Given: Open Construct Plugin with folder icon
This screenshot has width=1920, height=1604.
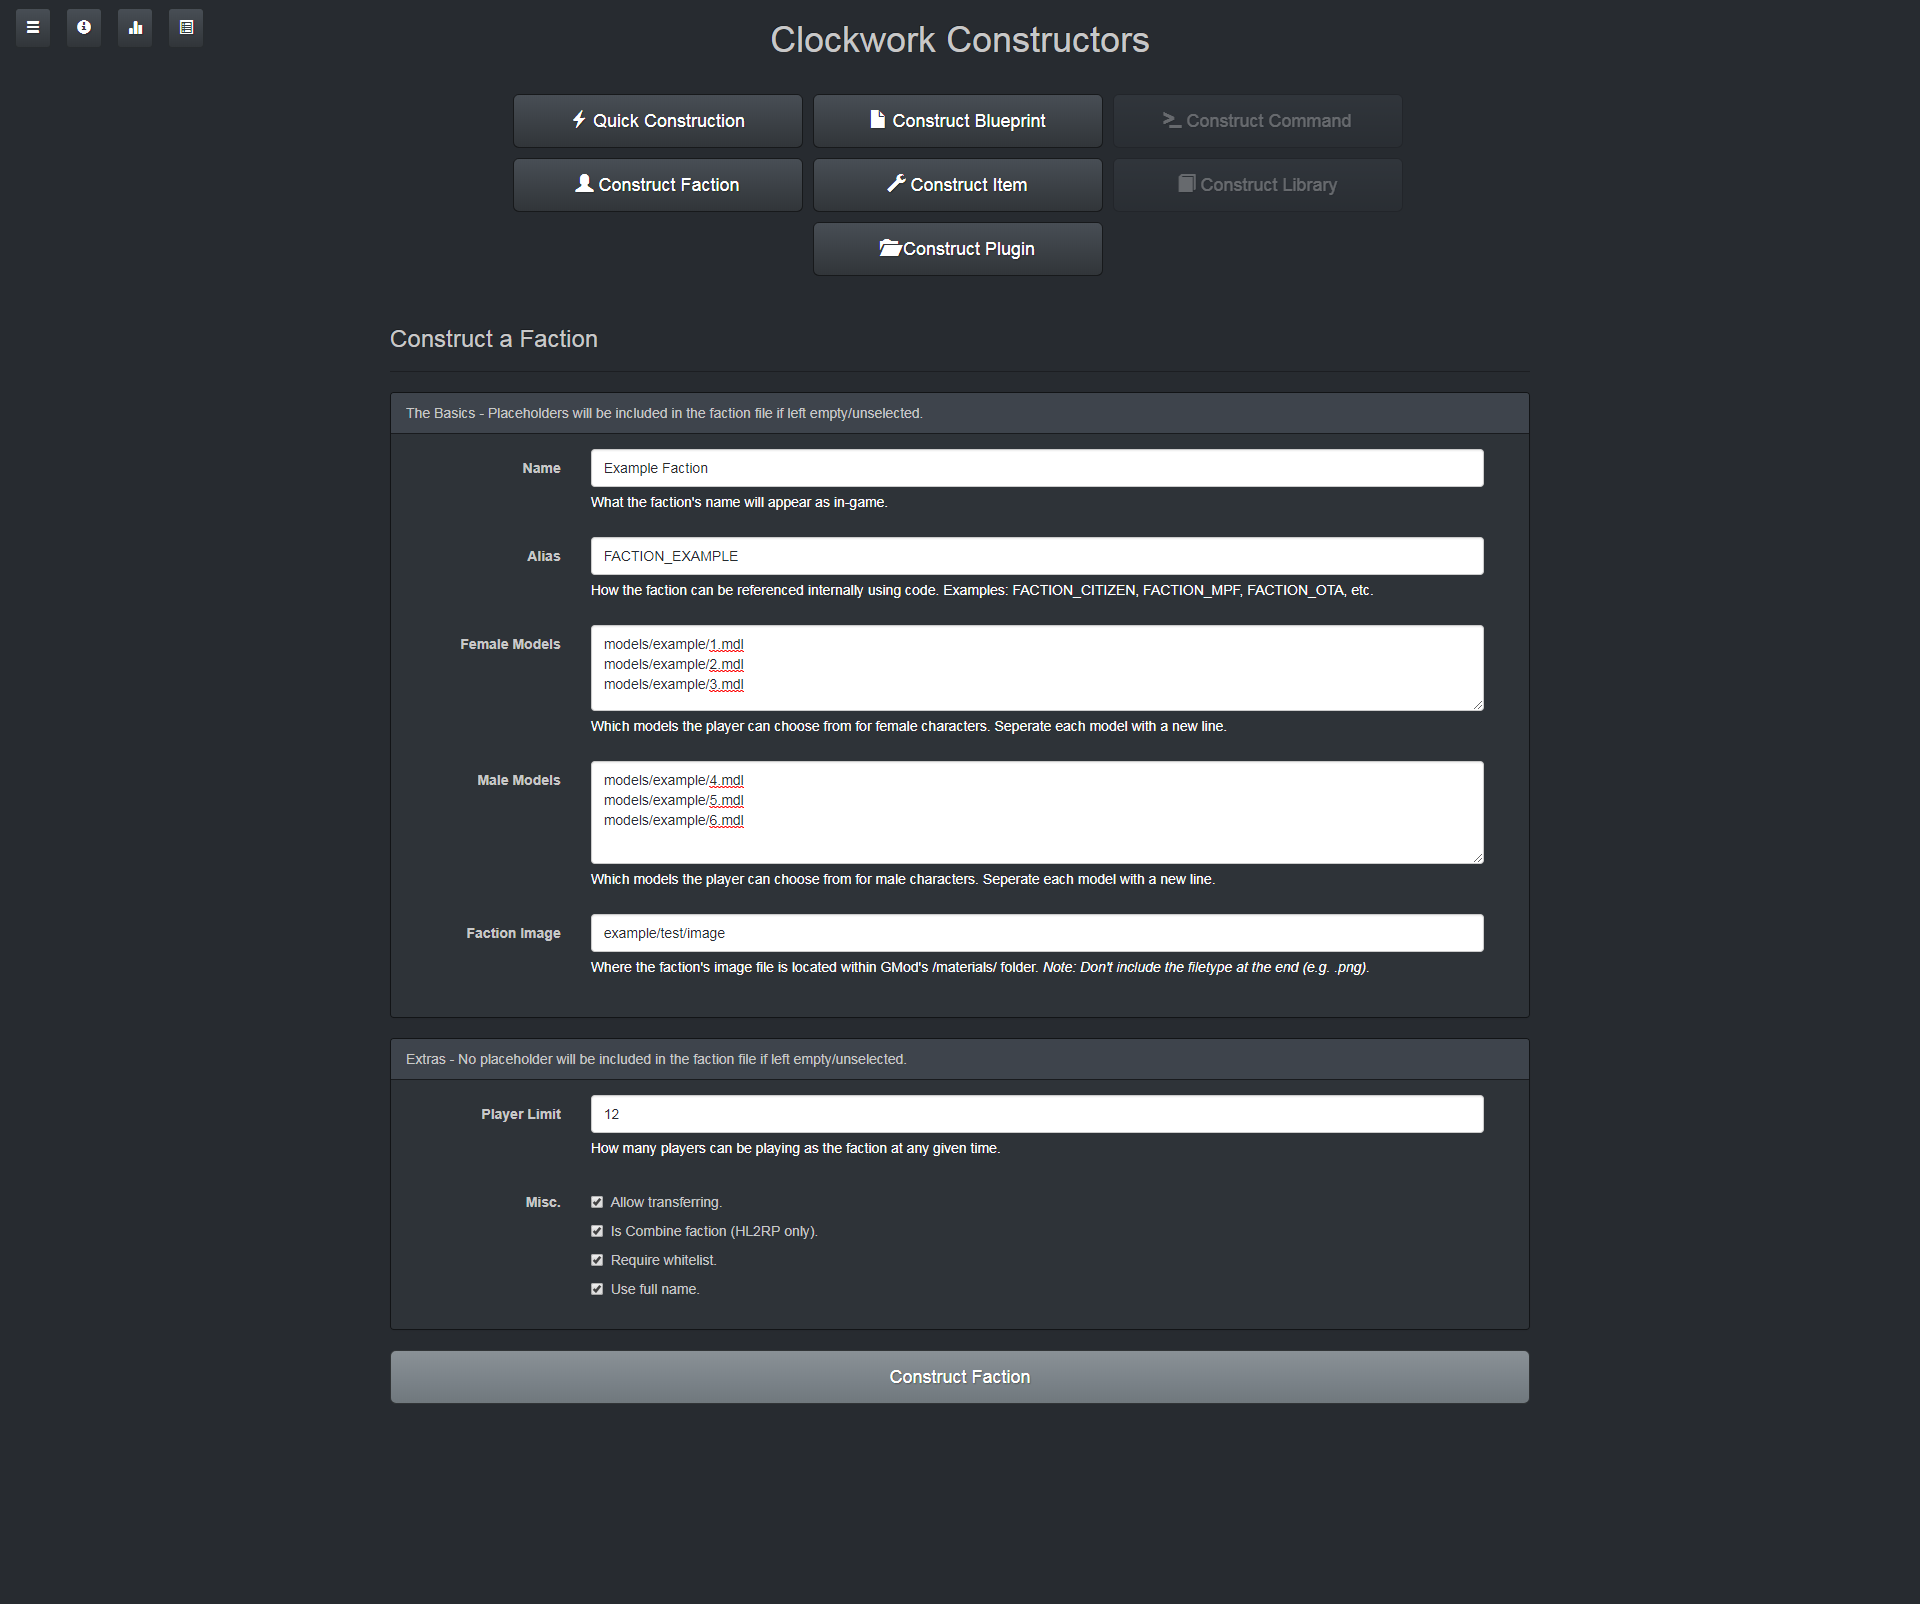Looking at the screenshot, I should [x=958, y=249].
